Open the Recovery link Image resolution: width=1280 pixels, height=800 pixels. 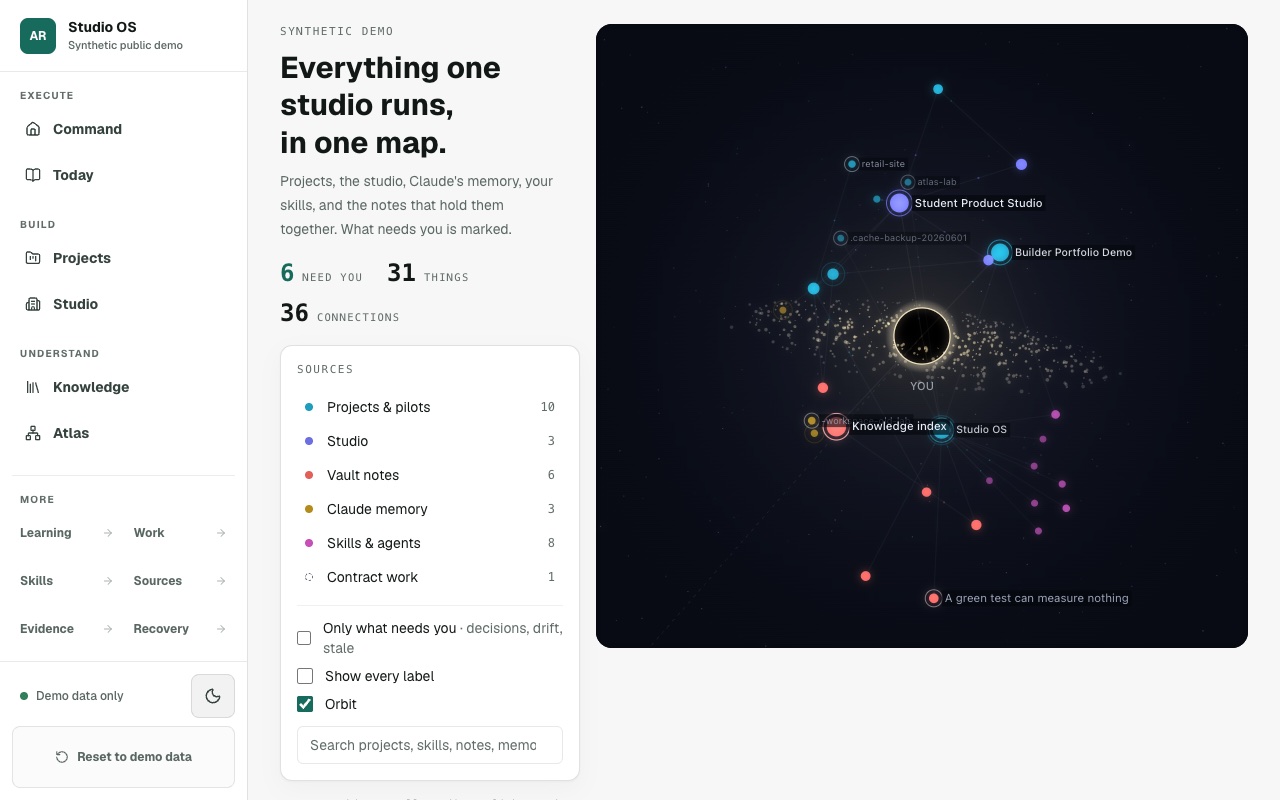(180, 629)
